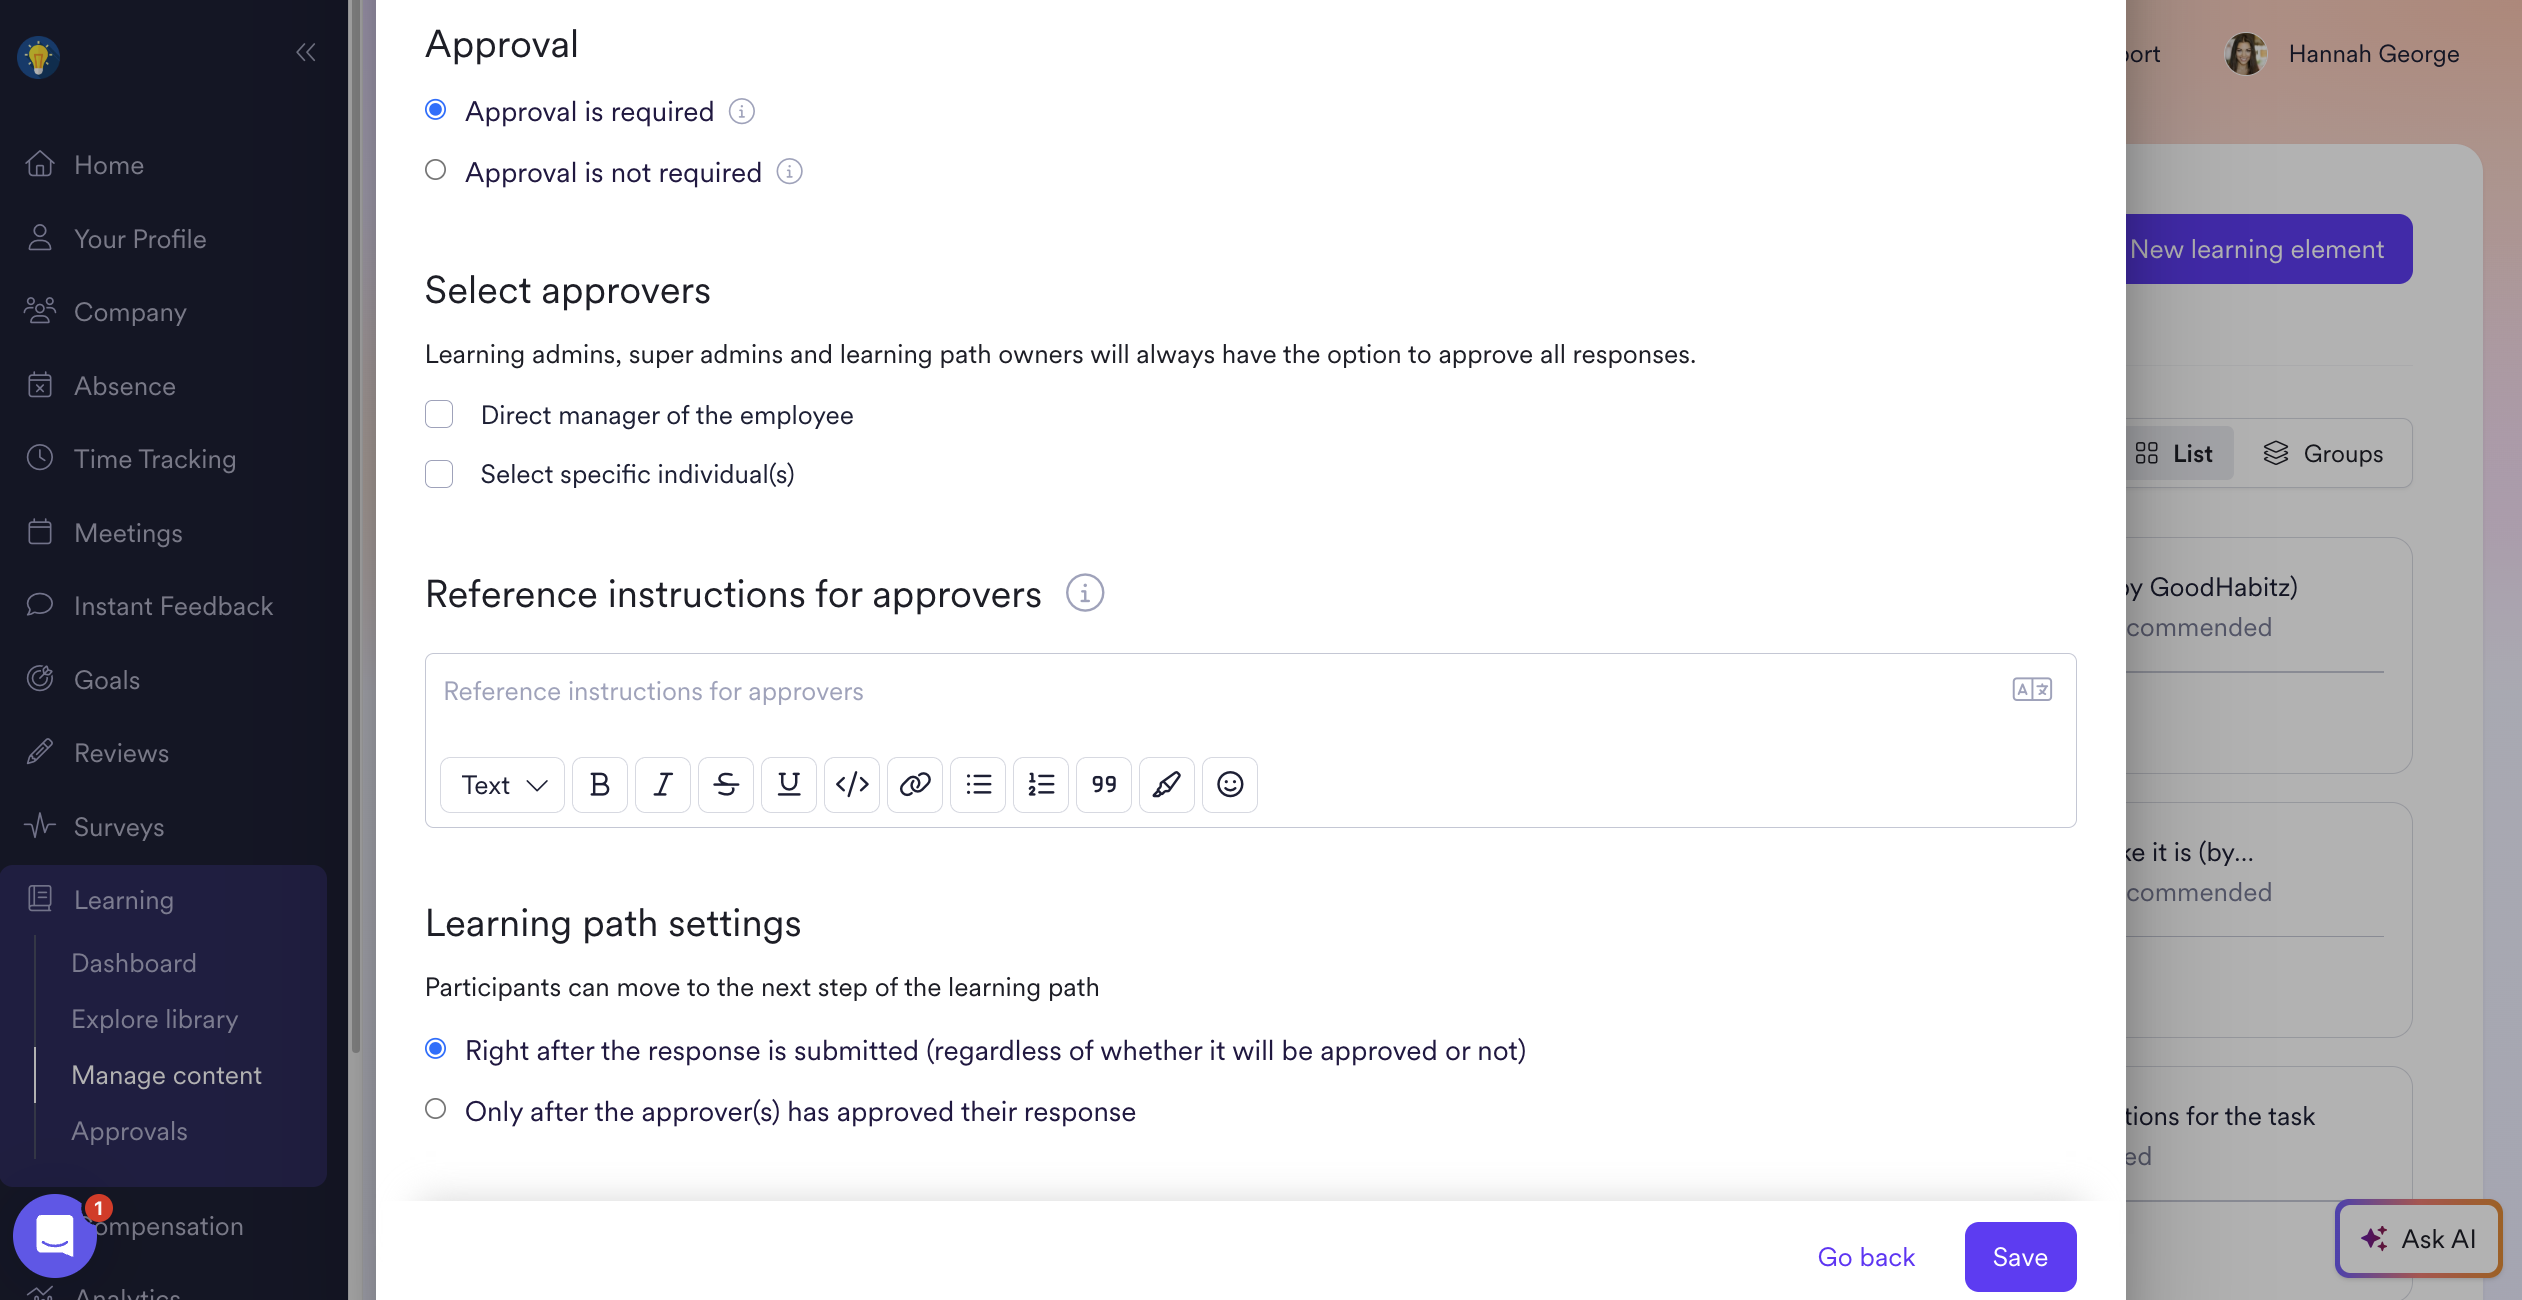Insert a link using the link icon

915,785
